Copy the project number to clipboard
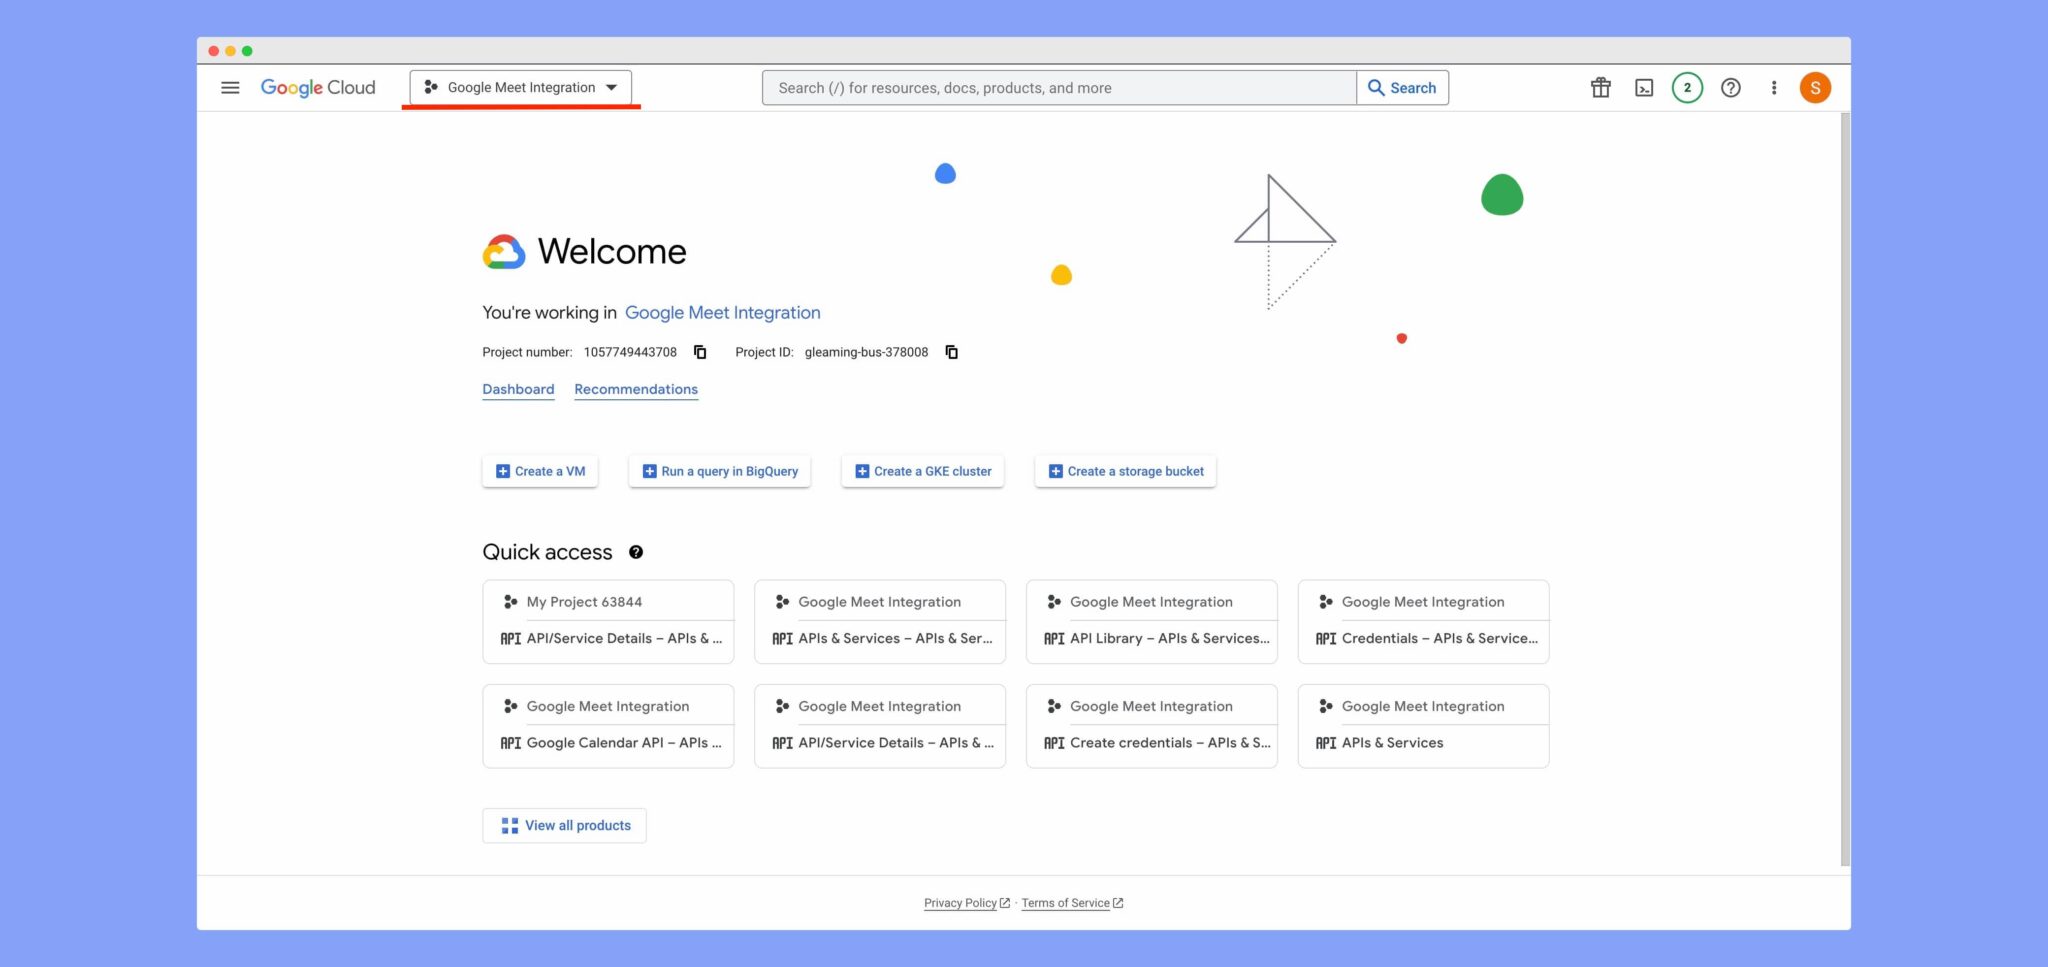2048x967 pixels. pyautogui.click(x=700, y=352)
